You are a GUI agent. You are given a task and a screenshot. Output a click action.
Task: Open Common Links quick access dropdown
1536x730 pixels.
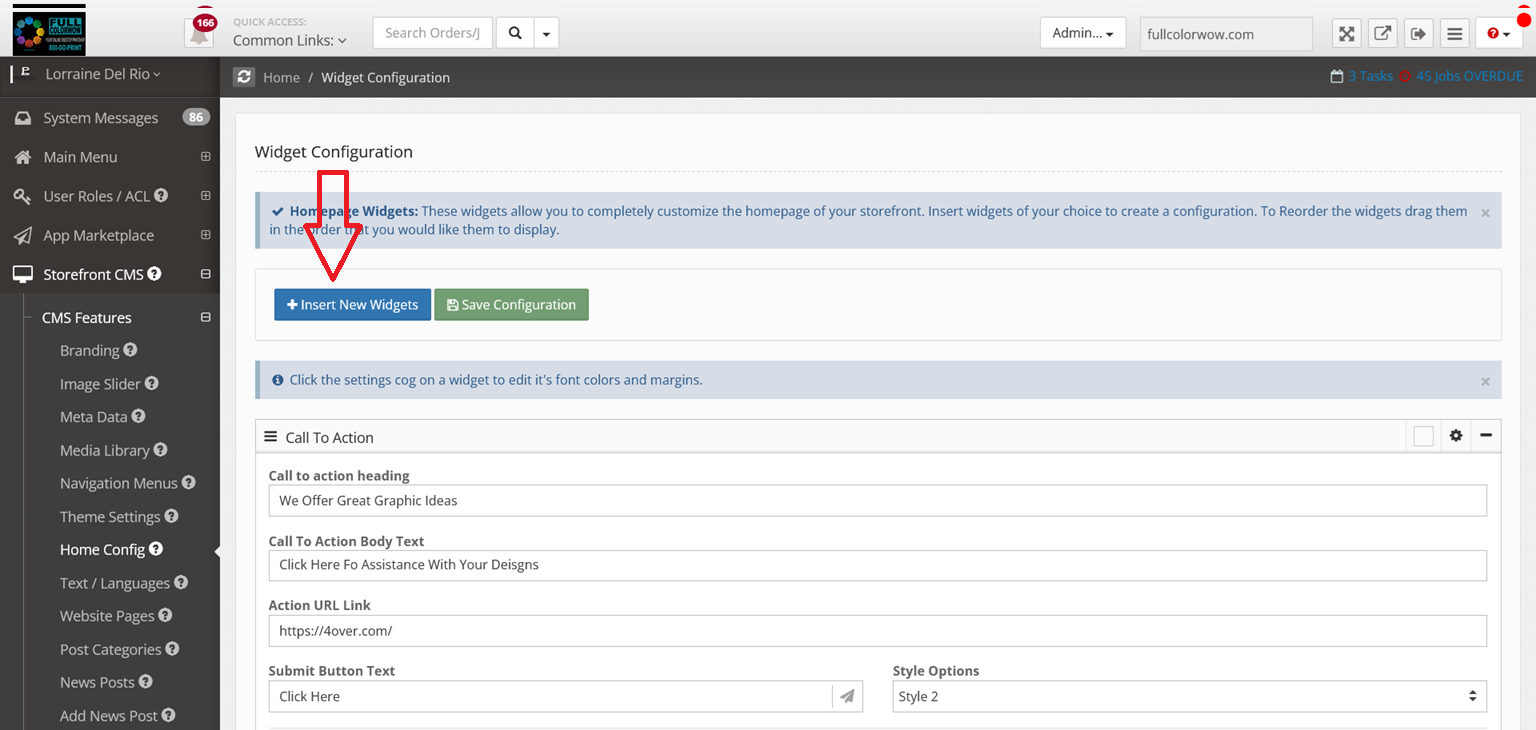[x=289, y=41]
